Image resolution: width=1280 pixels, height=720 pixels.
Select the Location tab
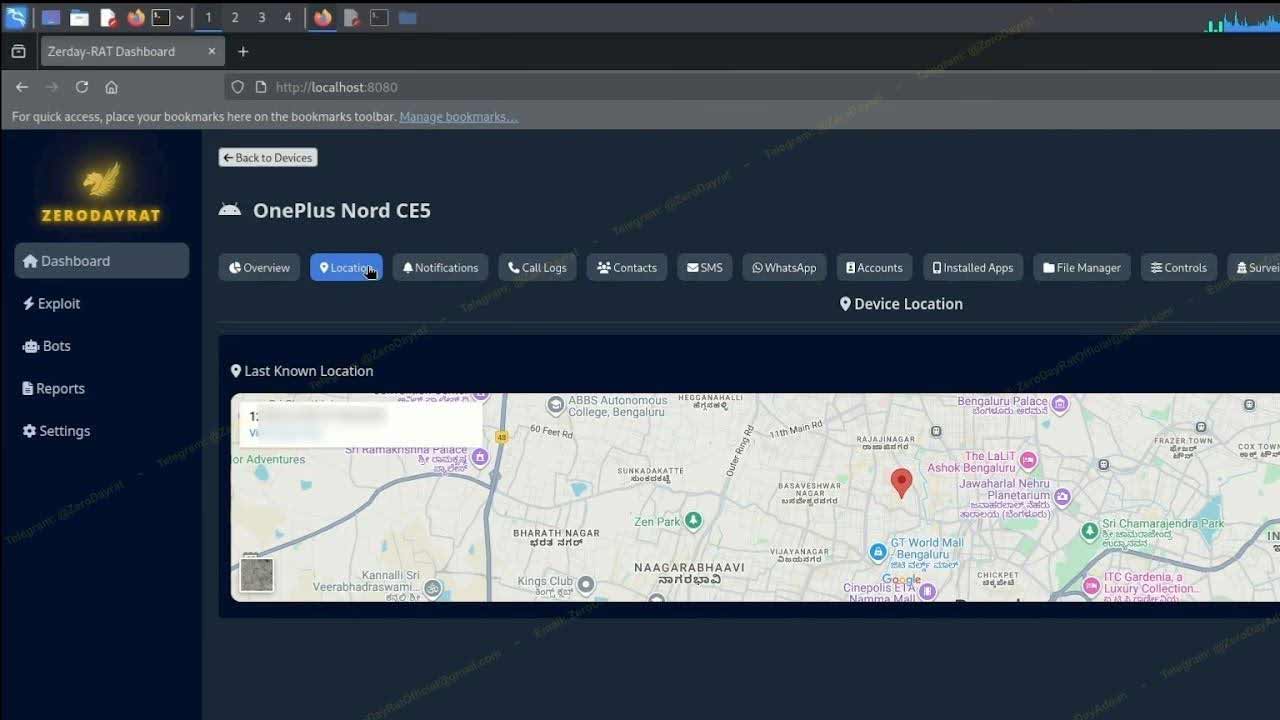(346, 267)
